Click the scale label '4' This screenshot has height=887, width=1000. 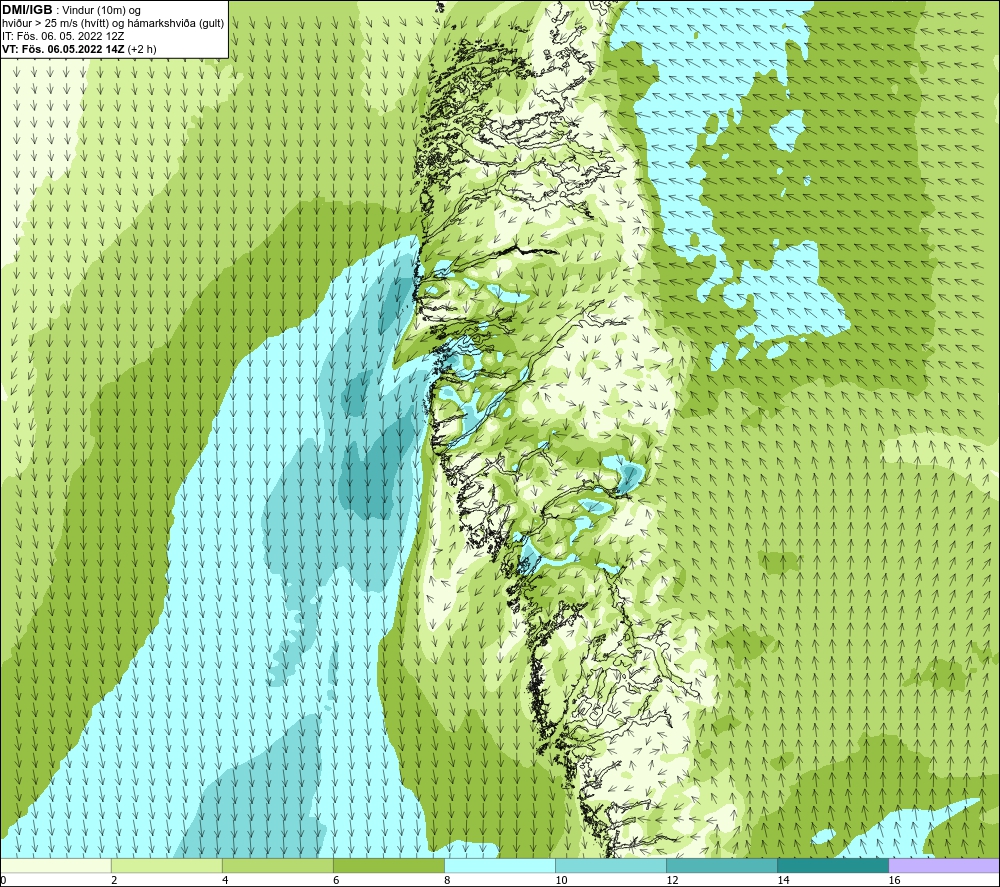pyautogui.click(x=225, y=881)
